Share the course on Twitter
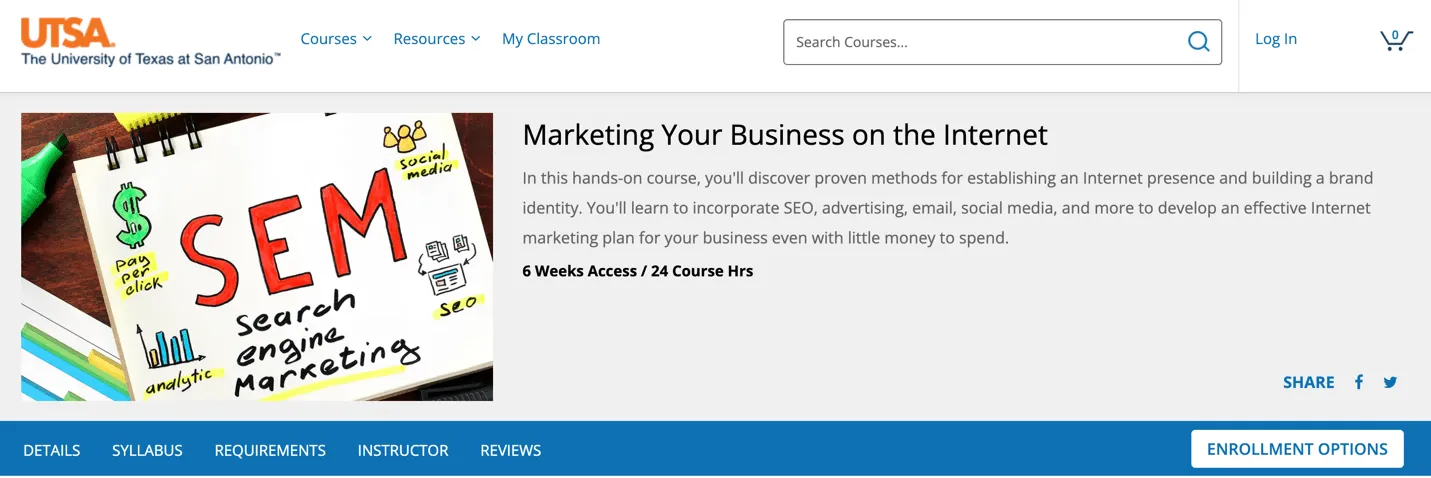The width and height of the screenshot is (1431, 478). [x=1390, y=382]
